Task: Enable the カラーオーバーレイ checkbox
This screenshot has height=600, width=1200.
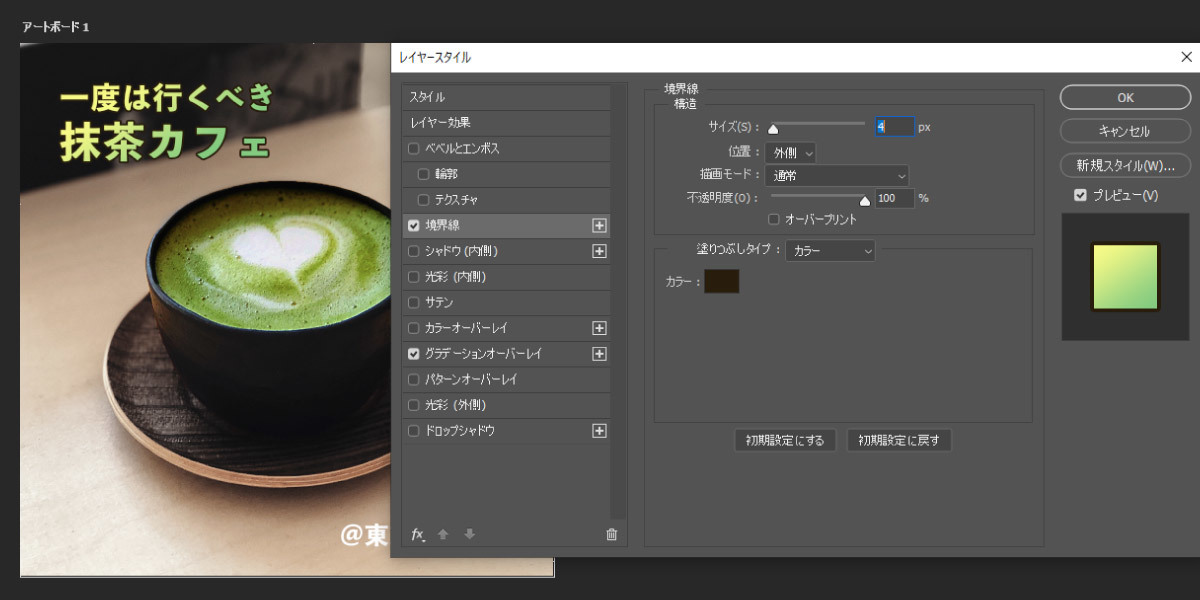Action: [x=414, y=328]
